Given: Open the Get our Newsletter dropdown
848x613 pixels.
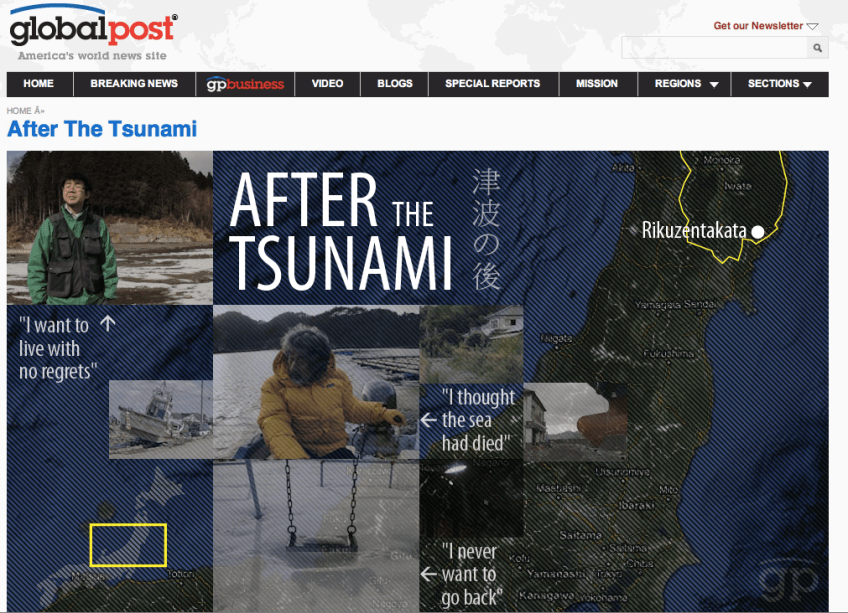Looking at the screenshot, I should [x=765, y=25].
